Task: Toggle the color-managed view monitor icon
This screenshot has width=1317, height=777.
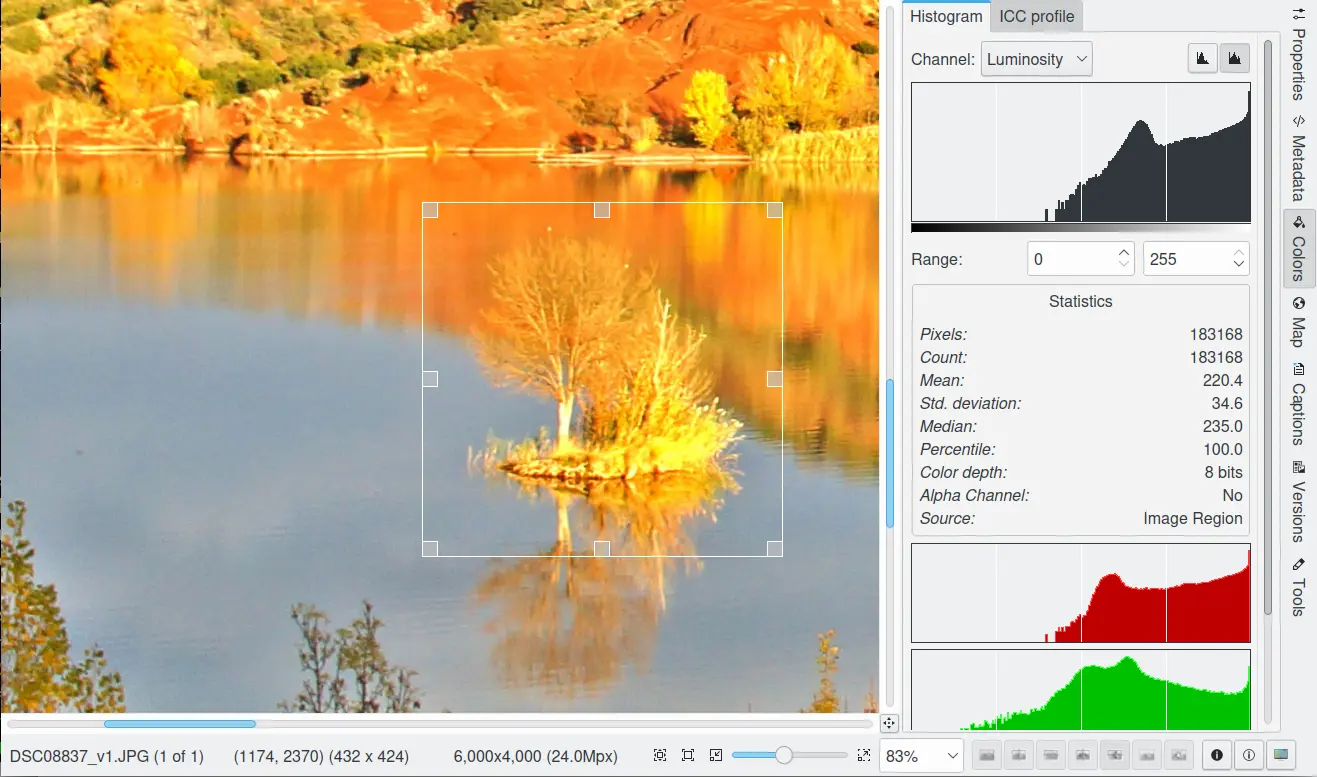Action: (x=1281, y=756)
